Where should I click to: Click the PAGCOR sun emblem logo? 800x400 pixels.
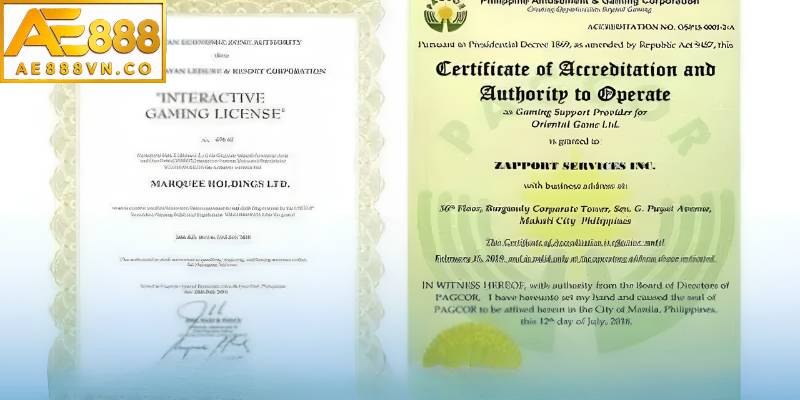tap(445, 15)
